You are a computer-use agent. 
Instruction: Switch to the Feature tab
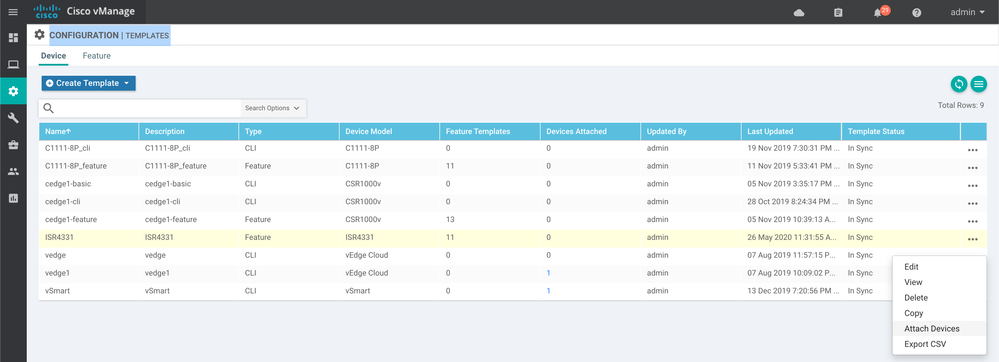(x=96, y=55)
